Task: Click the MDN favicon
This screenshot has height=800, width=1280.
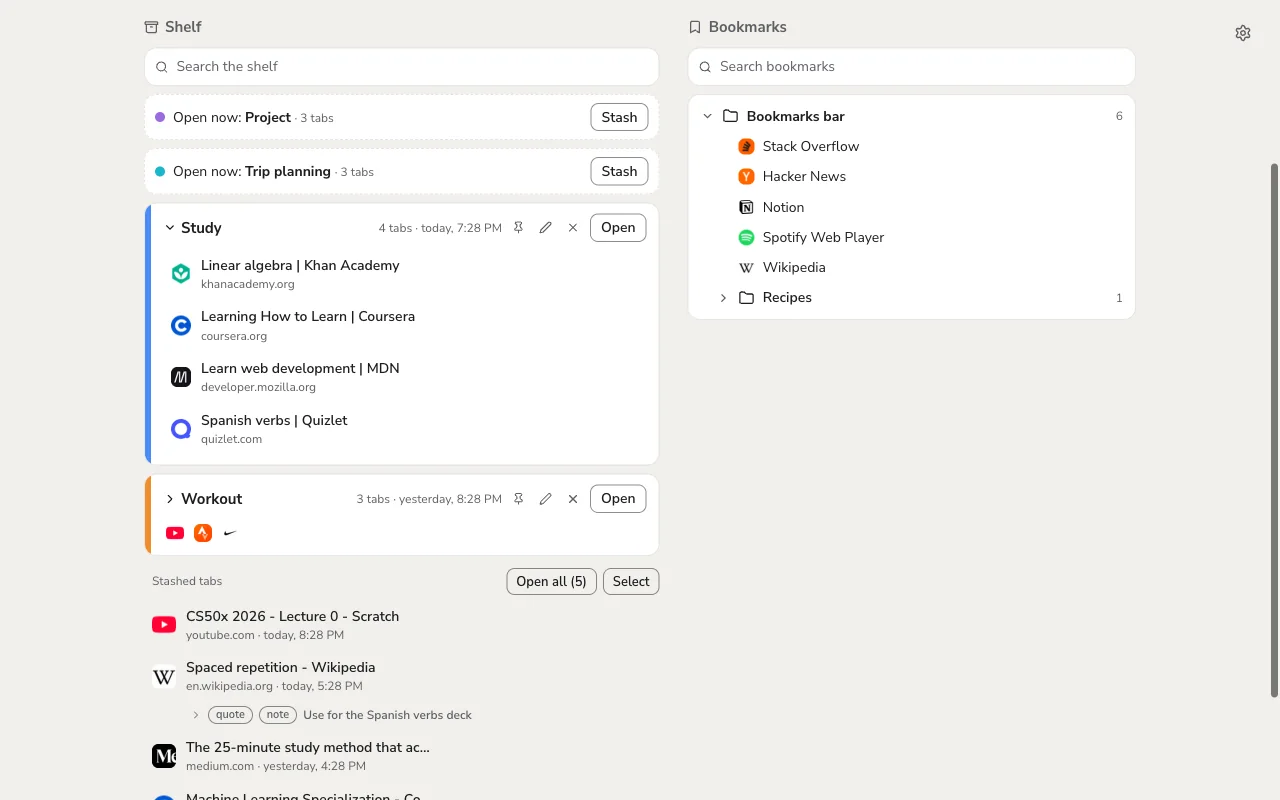Action: coord(181,377)
